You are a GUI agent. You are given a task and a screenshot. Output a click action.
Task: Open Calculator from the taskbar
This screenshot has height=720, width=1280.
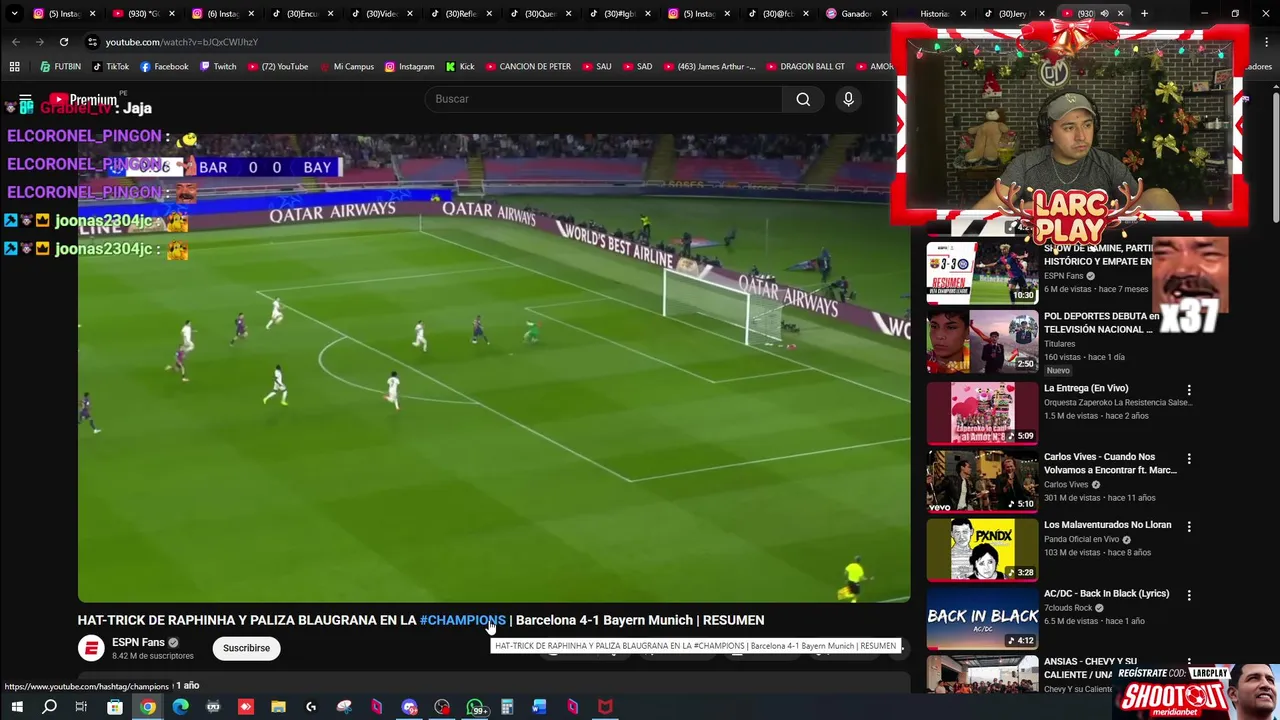coord(507,707)
